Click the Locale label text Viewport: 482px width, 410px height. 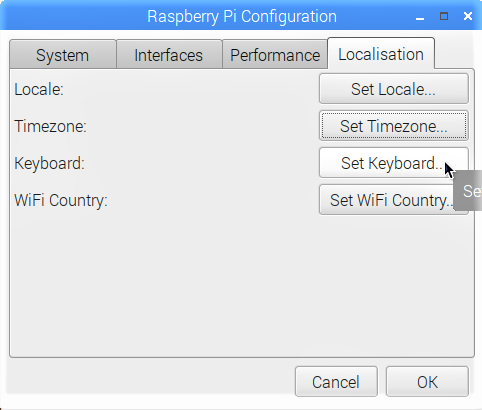(x=39, y=89)
